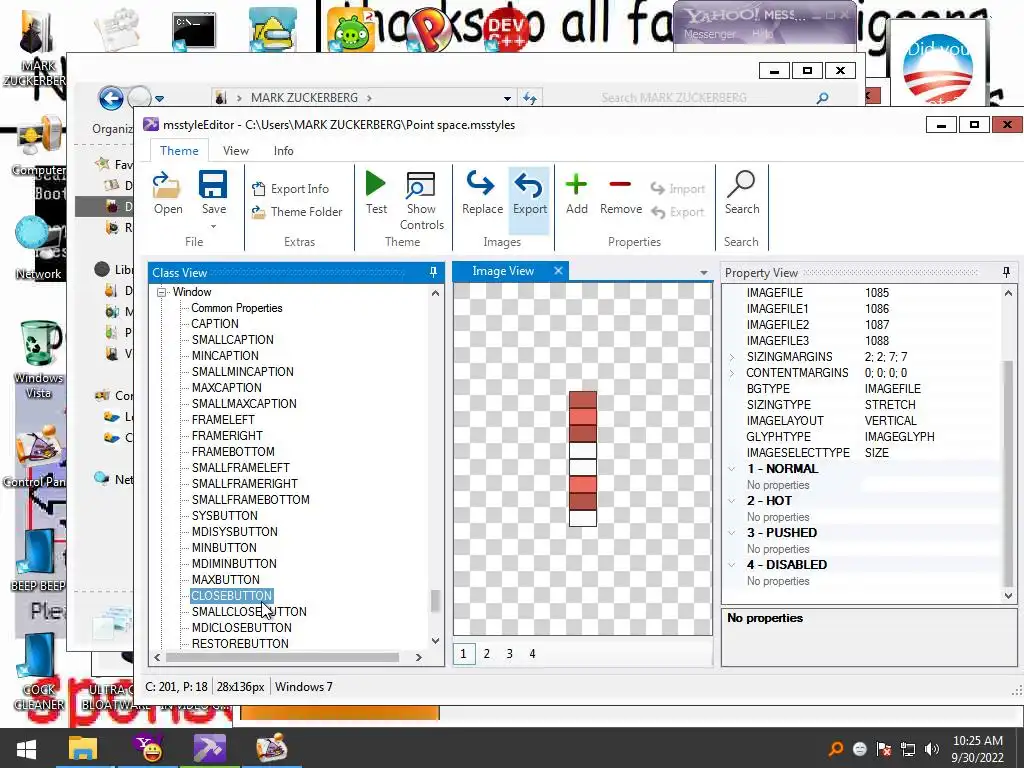1024x768 pixels.
Task: Pin the Class View panel
Action: pyautogui.click(x=433, y=272)
